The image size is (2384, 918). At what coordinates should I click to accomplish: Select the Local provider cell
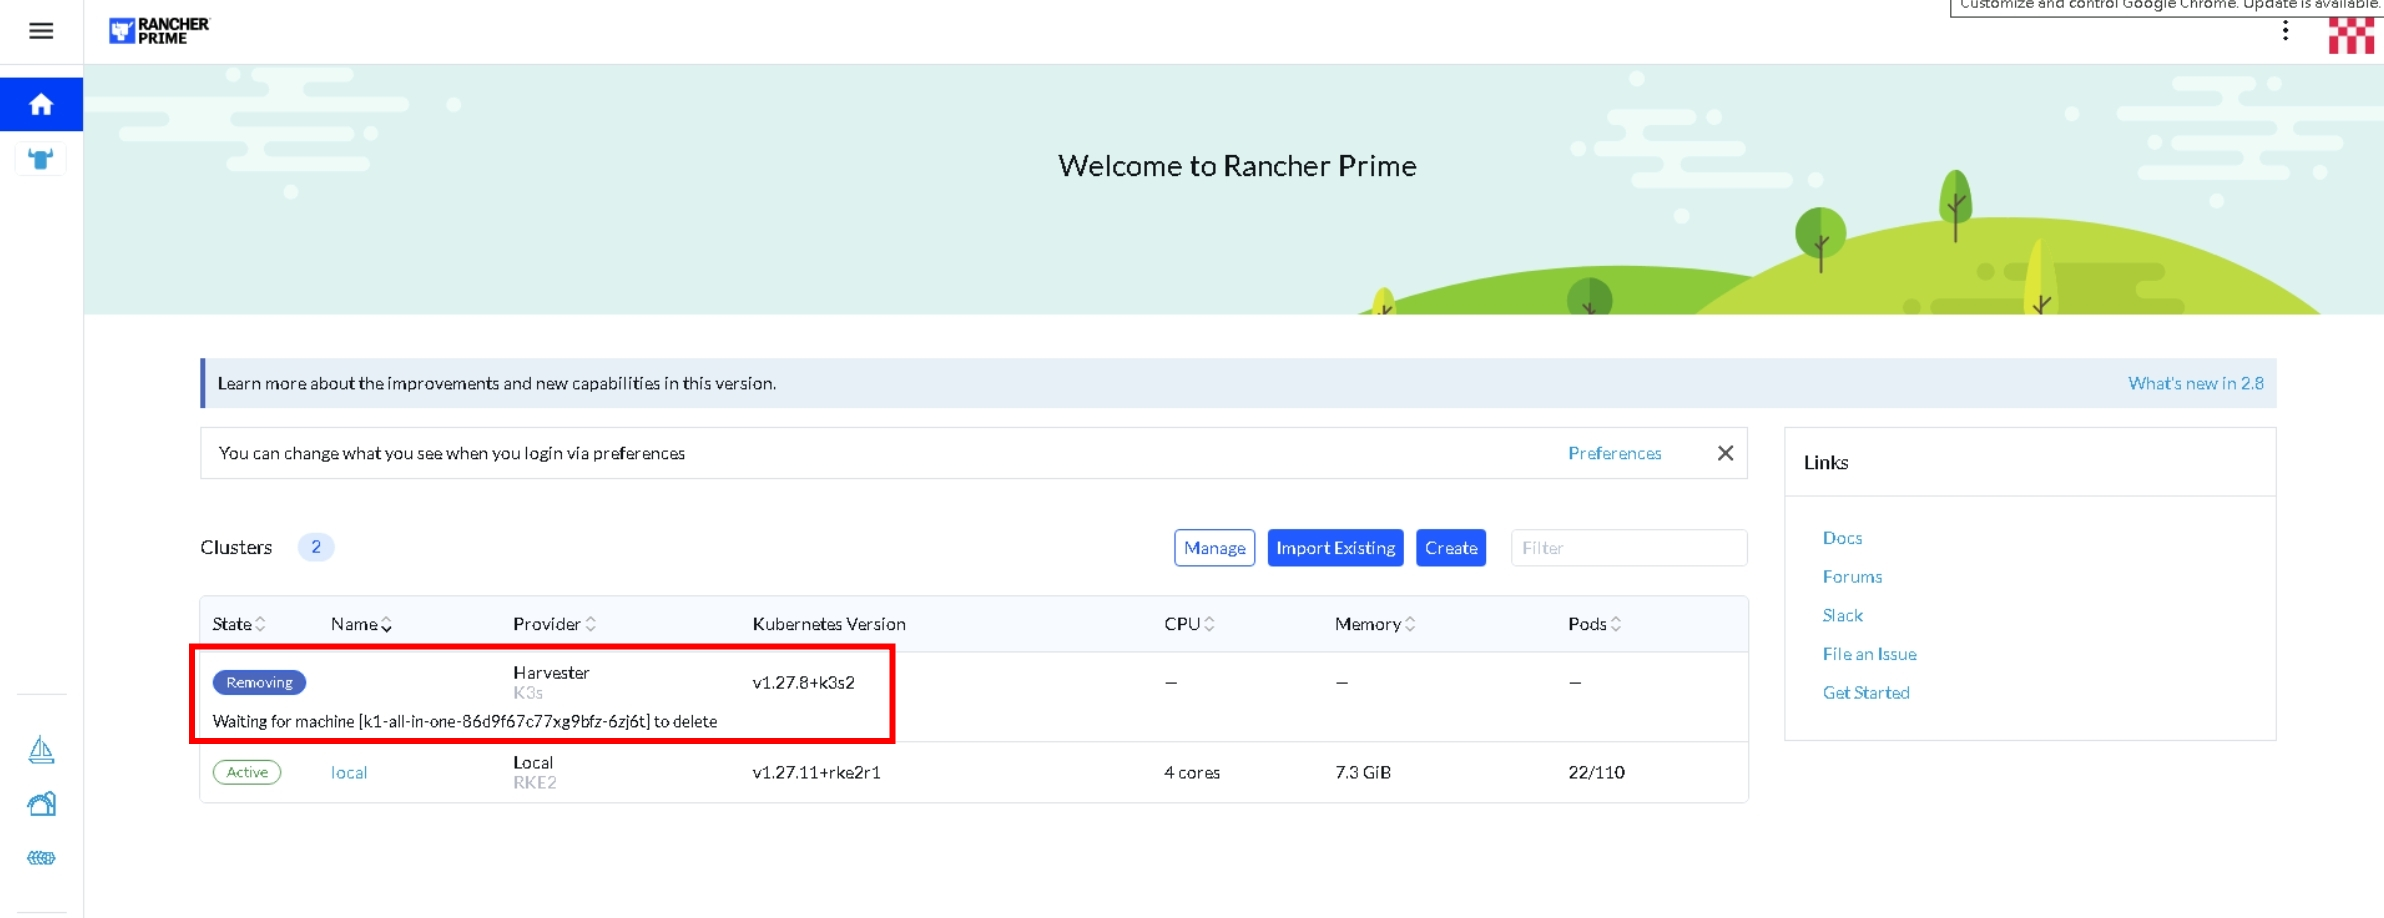tap(533, 762)
